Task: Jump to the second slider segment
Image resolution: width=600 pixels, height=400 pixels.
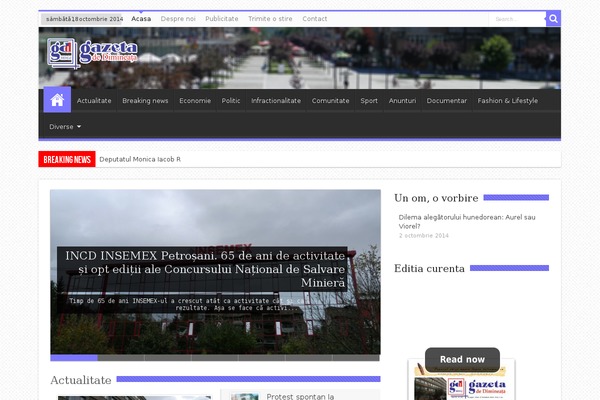Action: [121, 358]
